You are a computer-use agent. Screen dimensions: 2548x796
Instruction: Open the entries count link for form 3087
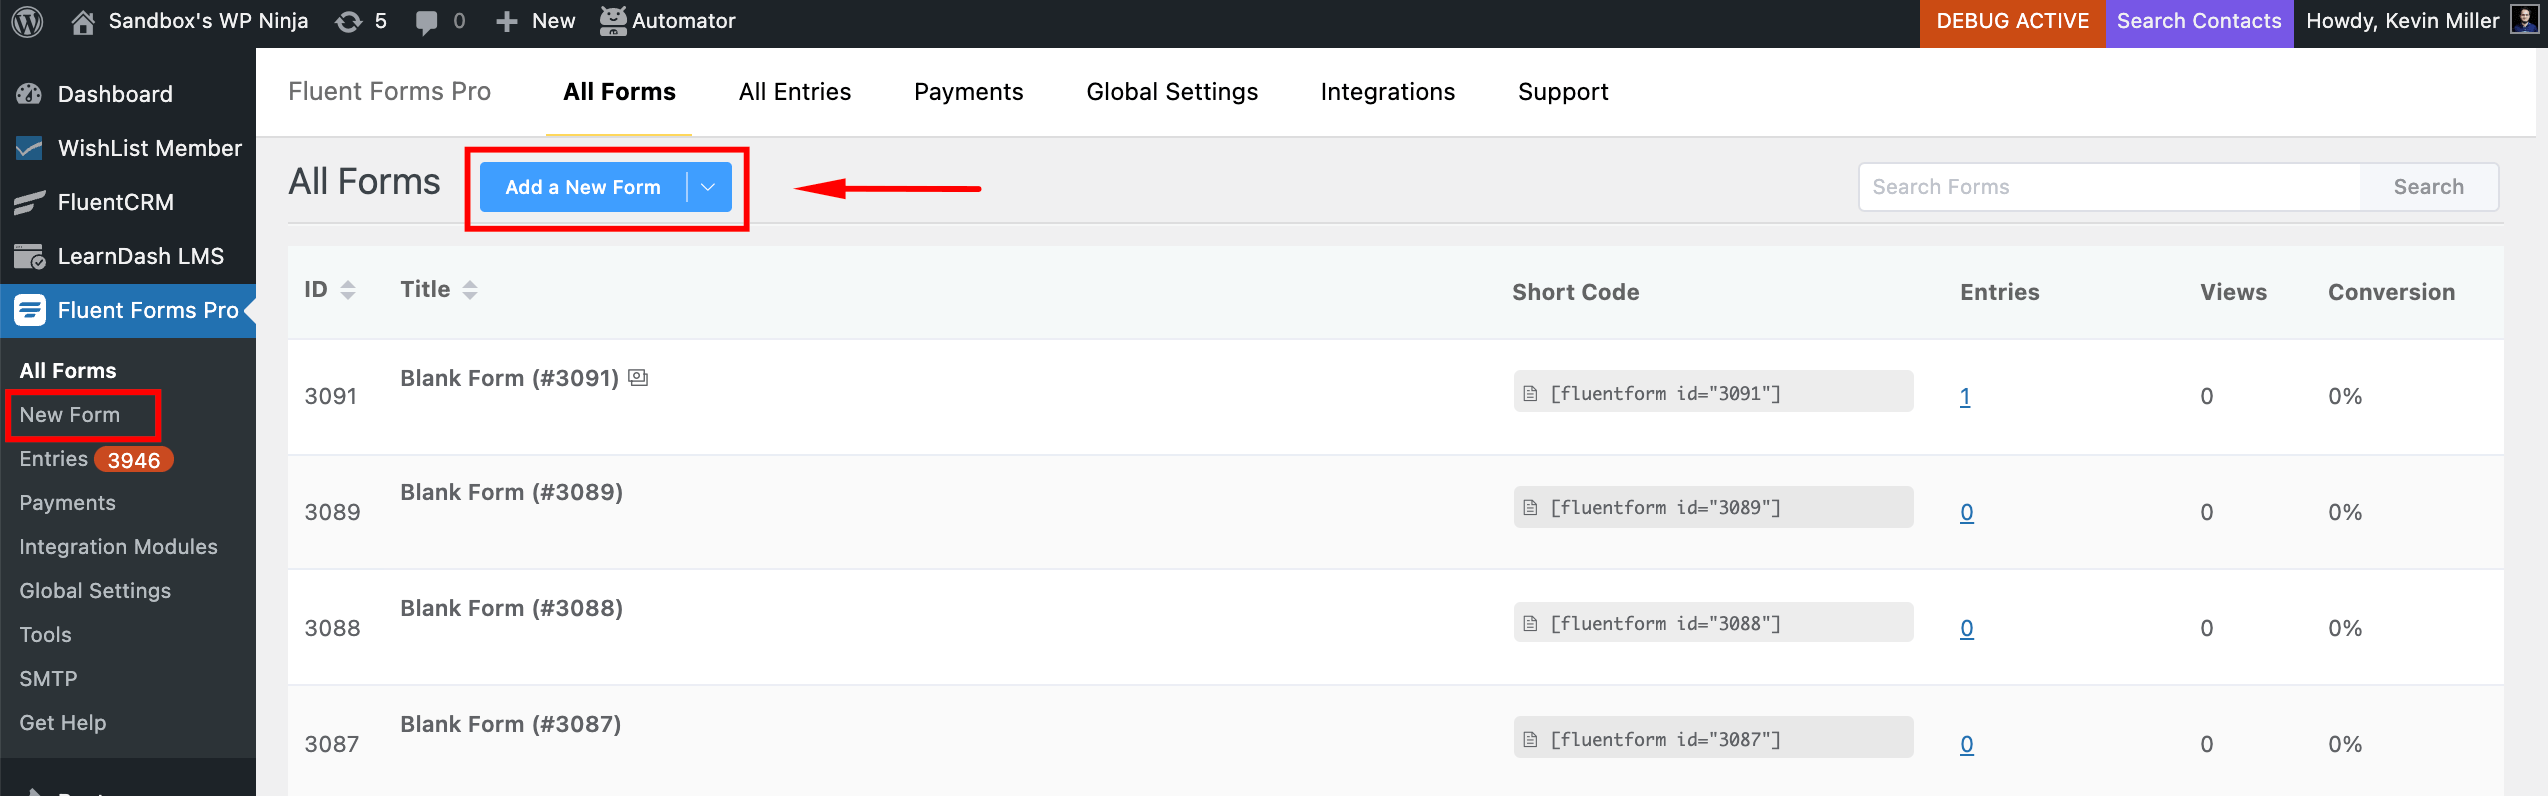click(1966, 744)
